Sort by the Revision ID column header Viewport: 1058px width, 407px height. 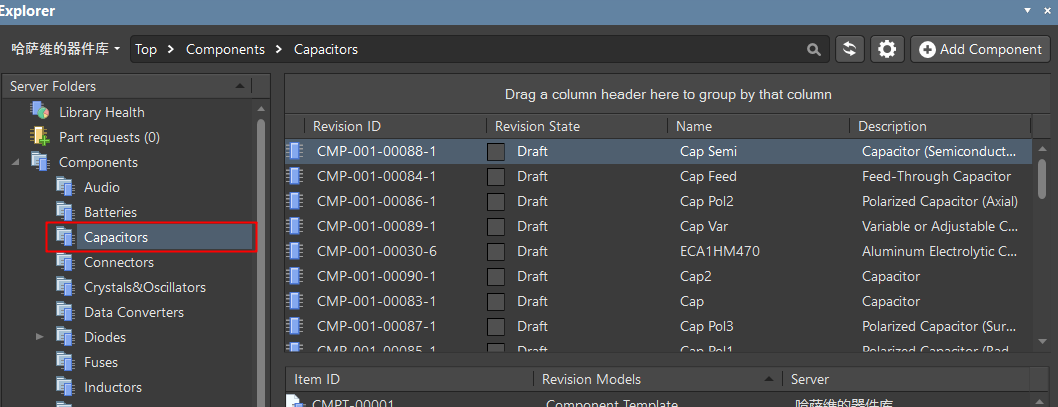395,126
